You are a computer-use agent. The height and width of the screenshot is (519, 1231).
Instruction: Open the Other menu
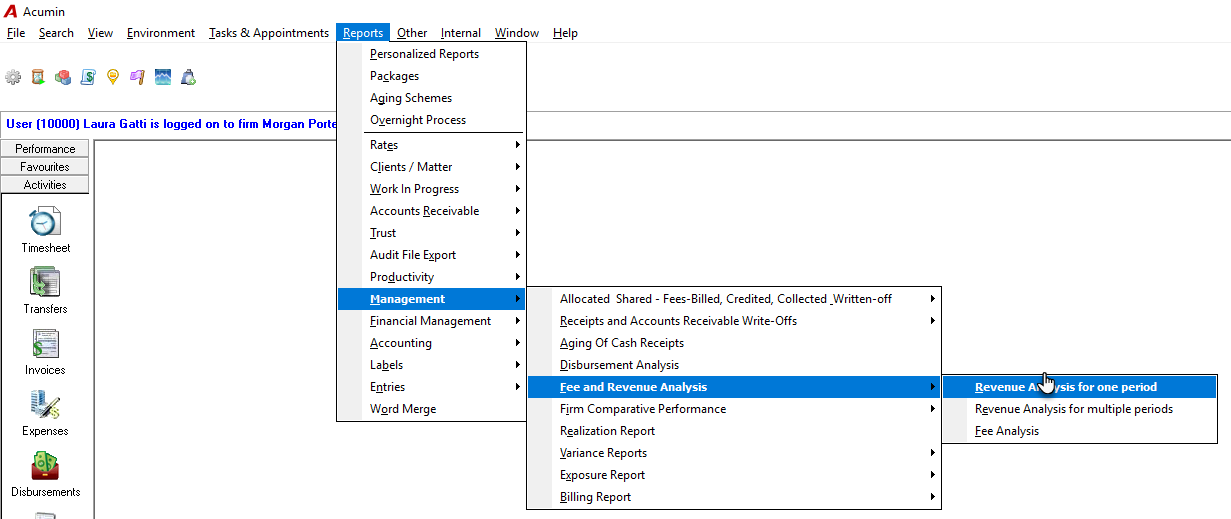pyautogui.click(x=412, y=33)
